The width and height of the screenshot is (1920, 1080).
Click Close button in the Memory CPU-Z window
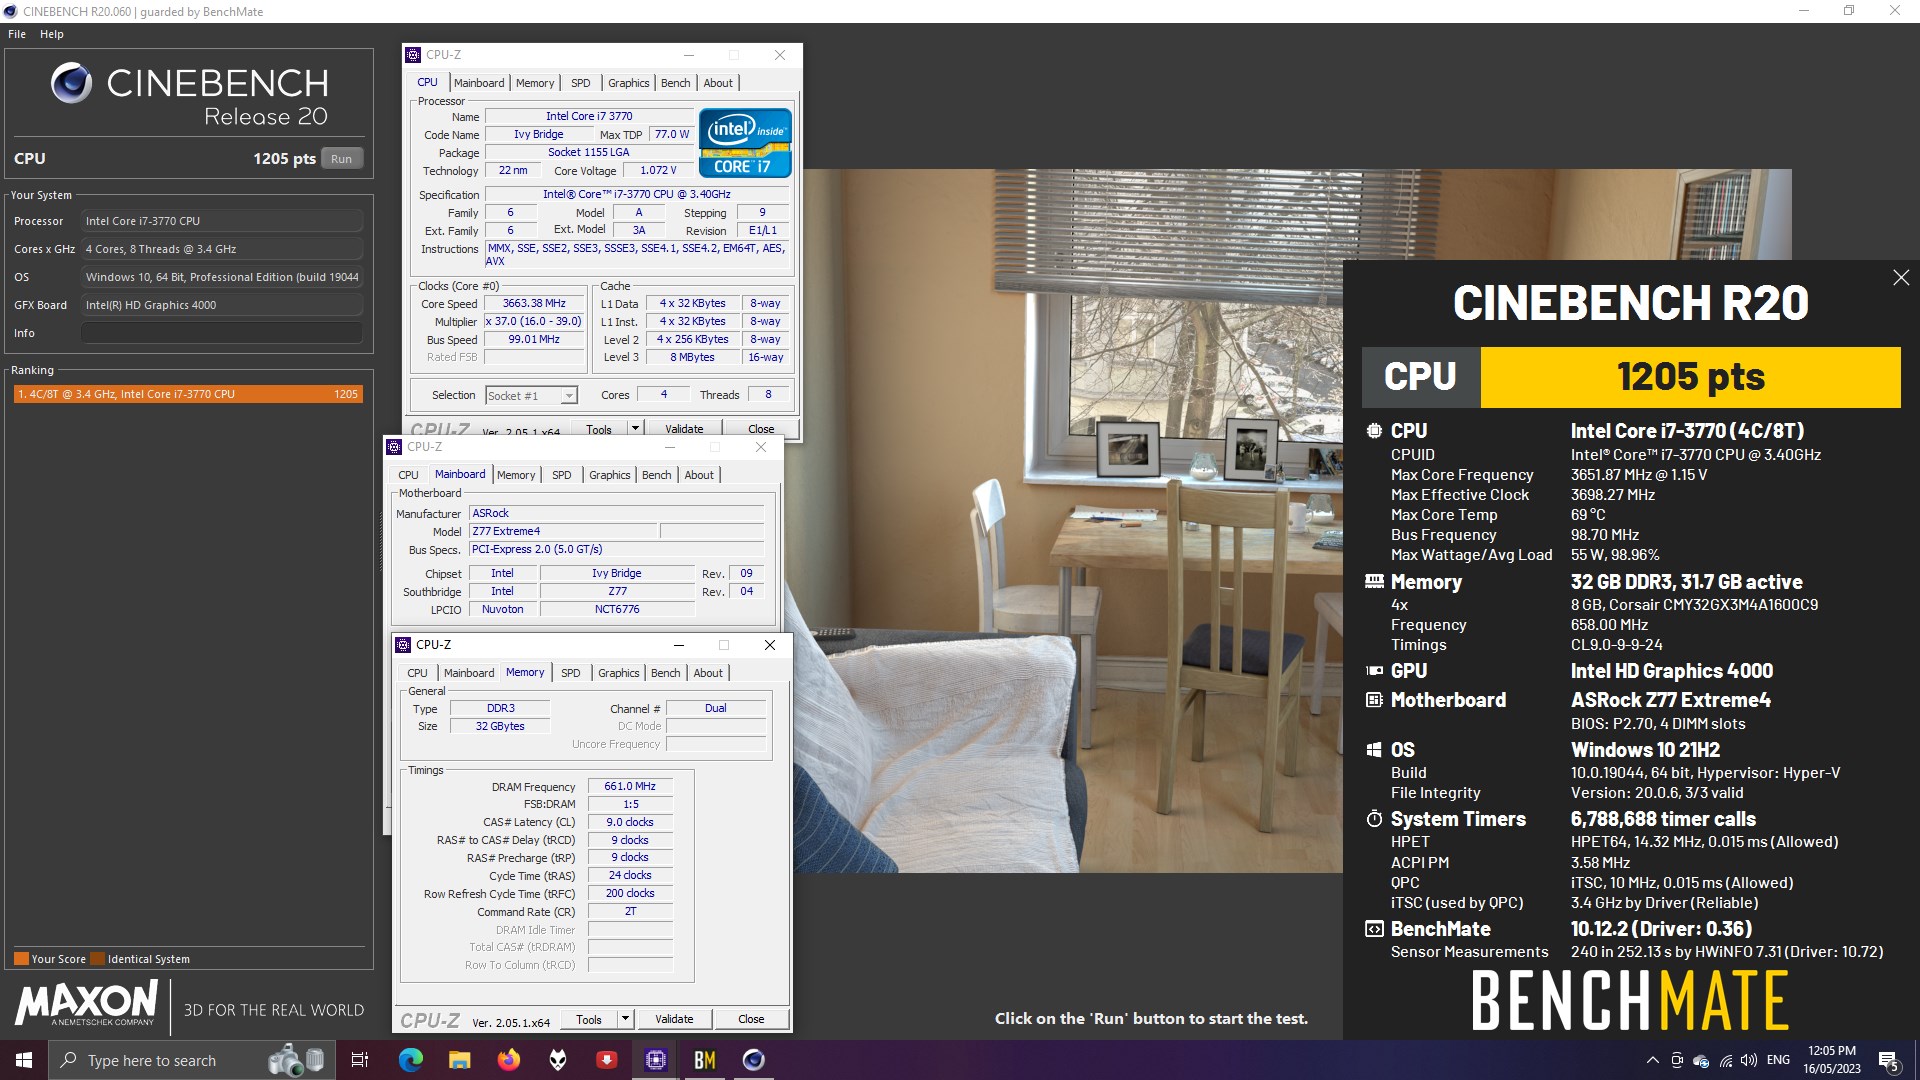751,1019
